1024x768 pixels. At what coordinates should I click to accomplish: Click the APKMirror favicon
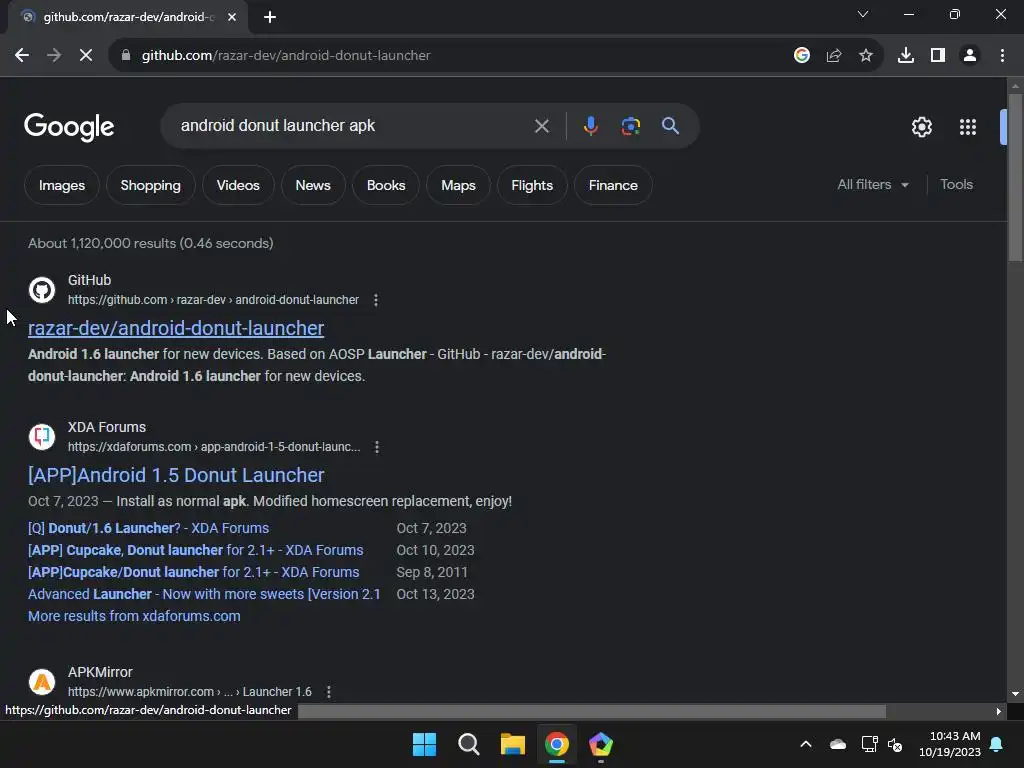(x=42, y=682)
